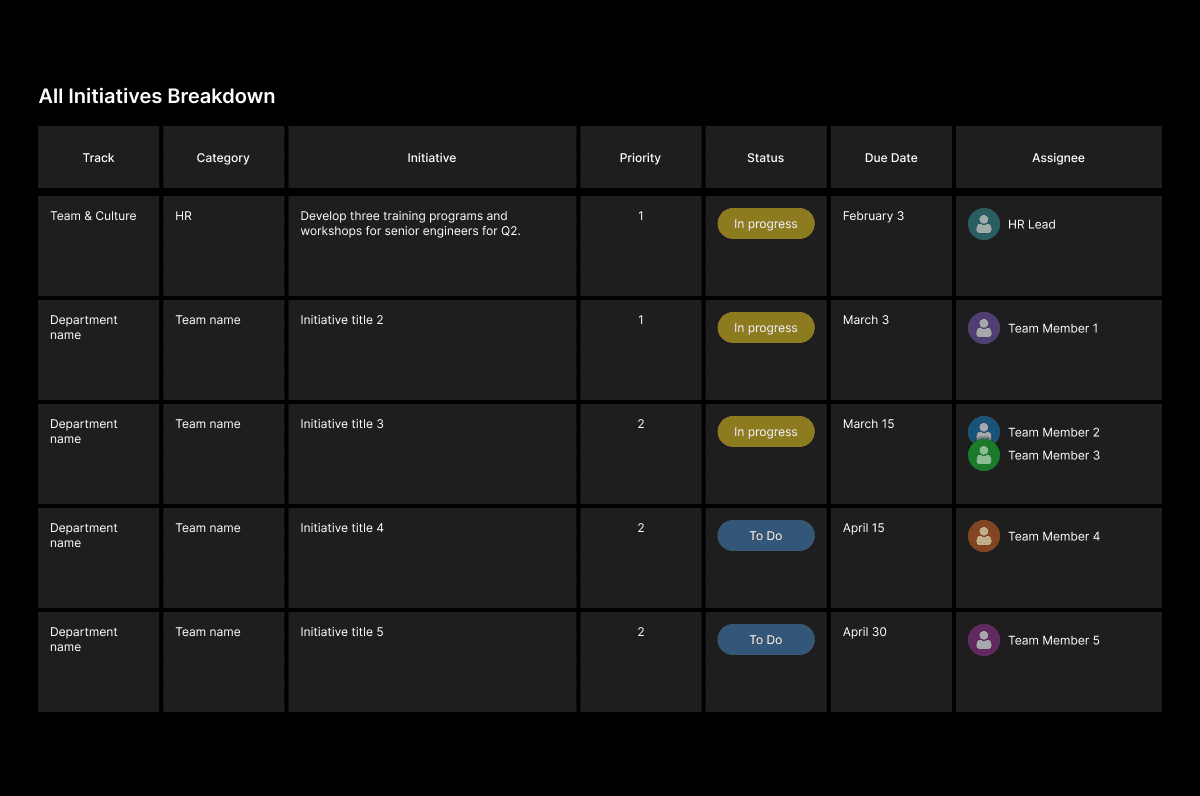Open In progress status for Initiative title 2
Image resolution: width=1200 pixels, height=796 pixels.
pyautogui.click(x=766, y=328)
